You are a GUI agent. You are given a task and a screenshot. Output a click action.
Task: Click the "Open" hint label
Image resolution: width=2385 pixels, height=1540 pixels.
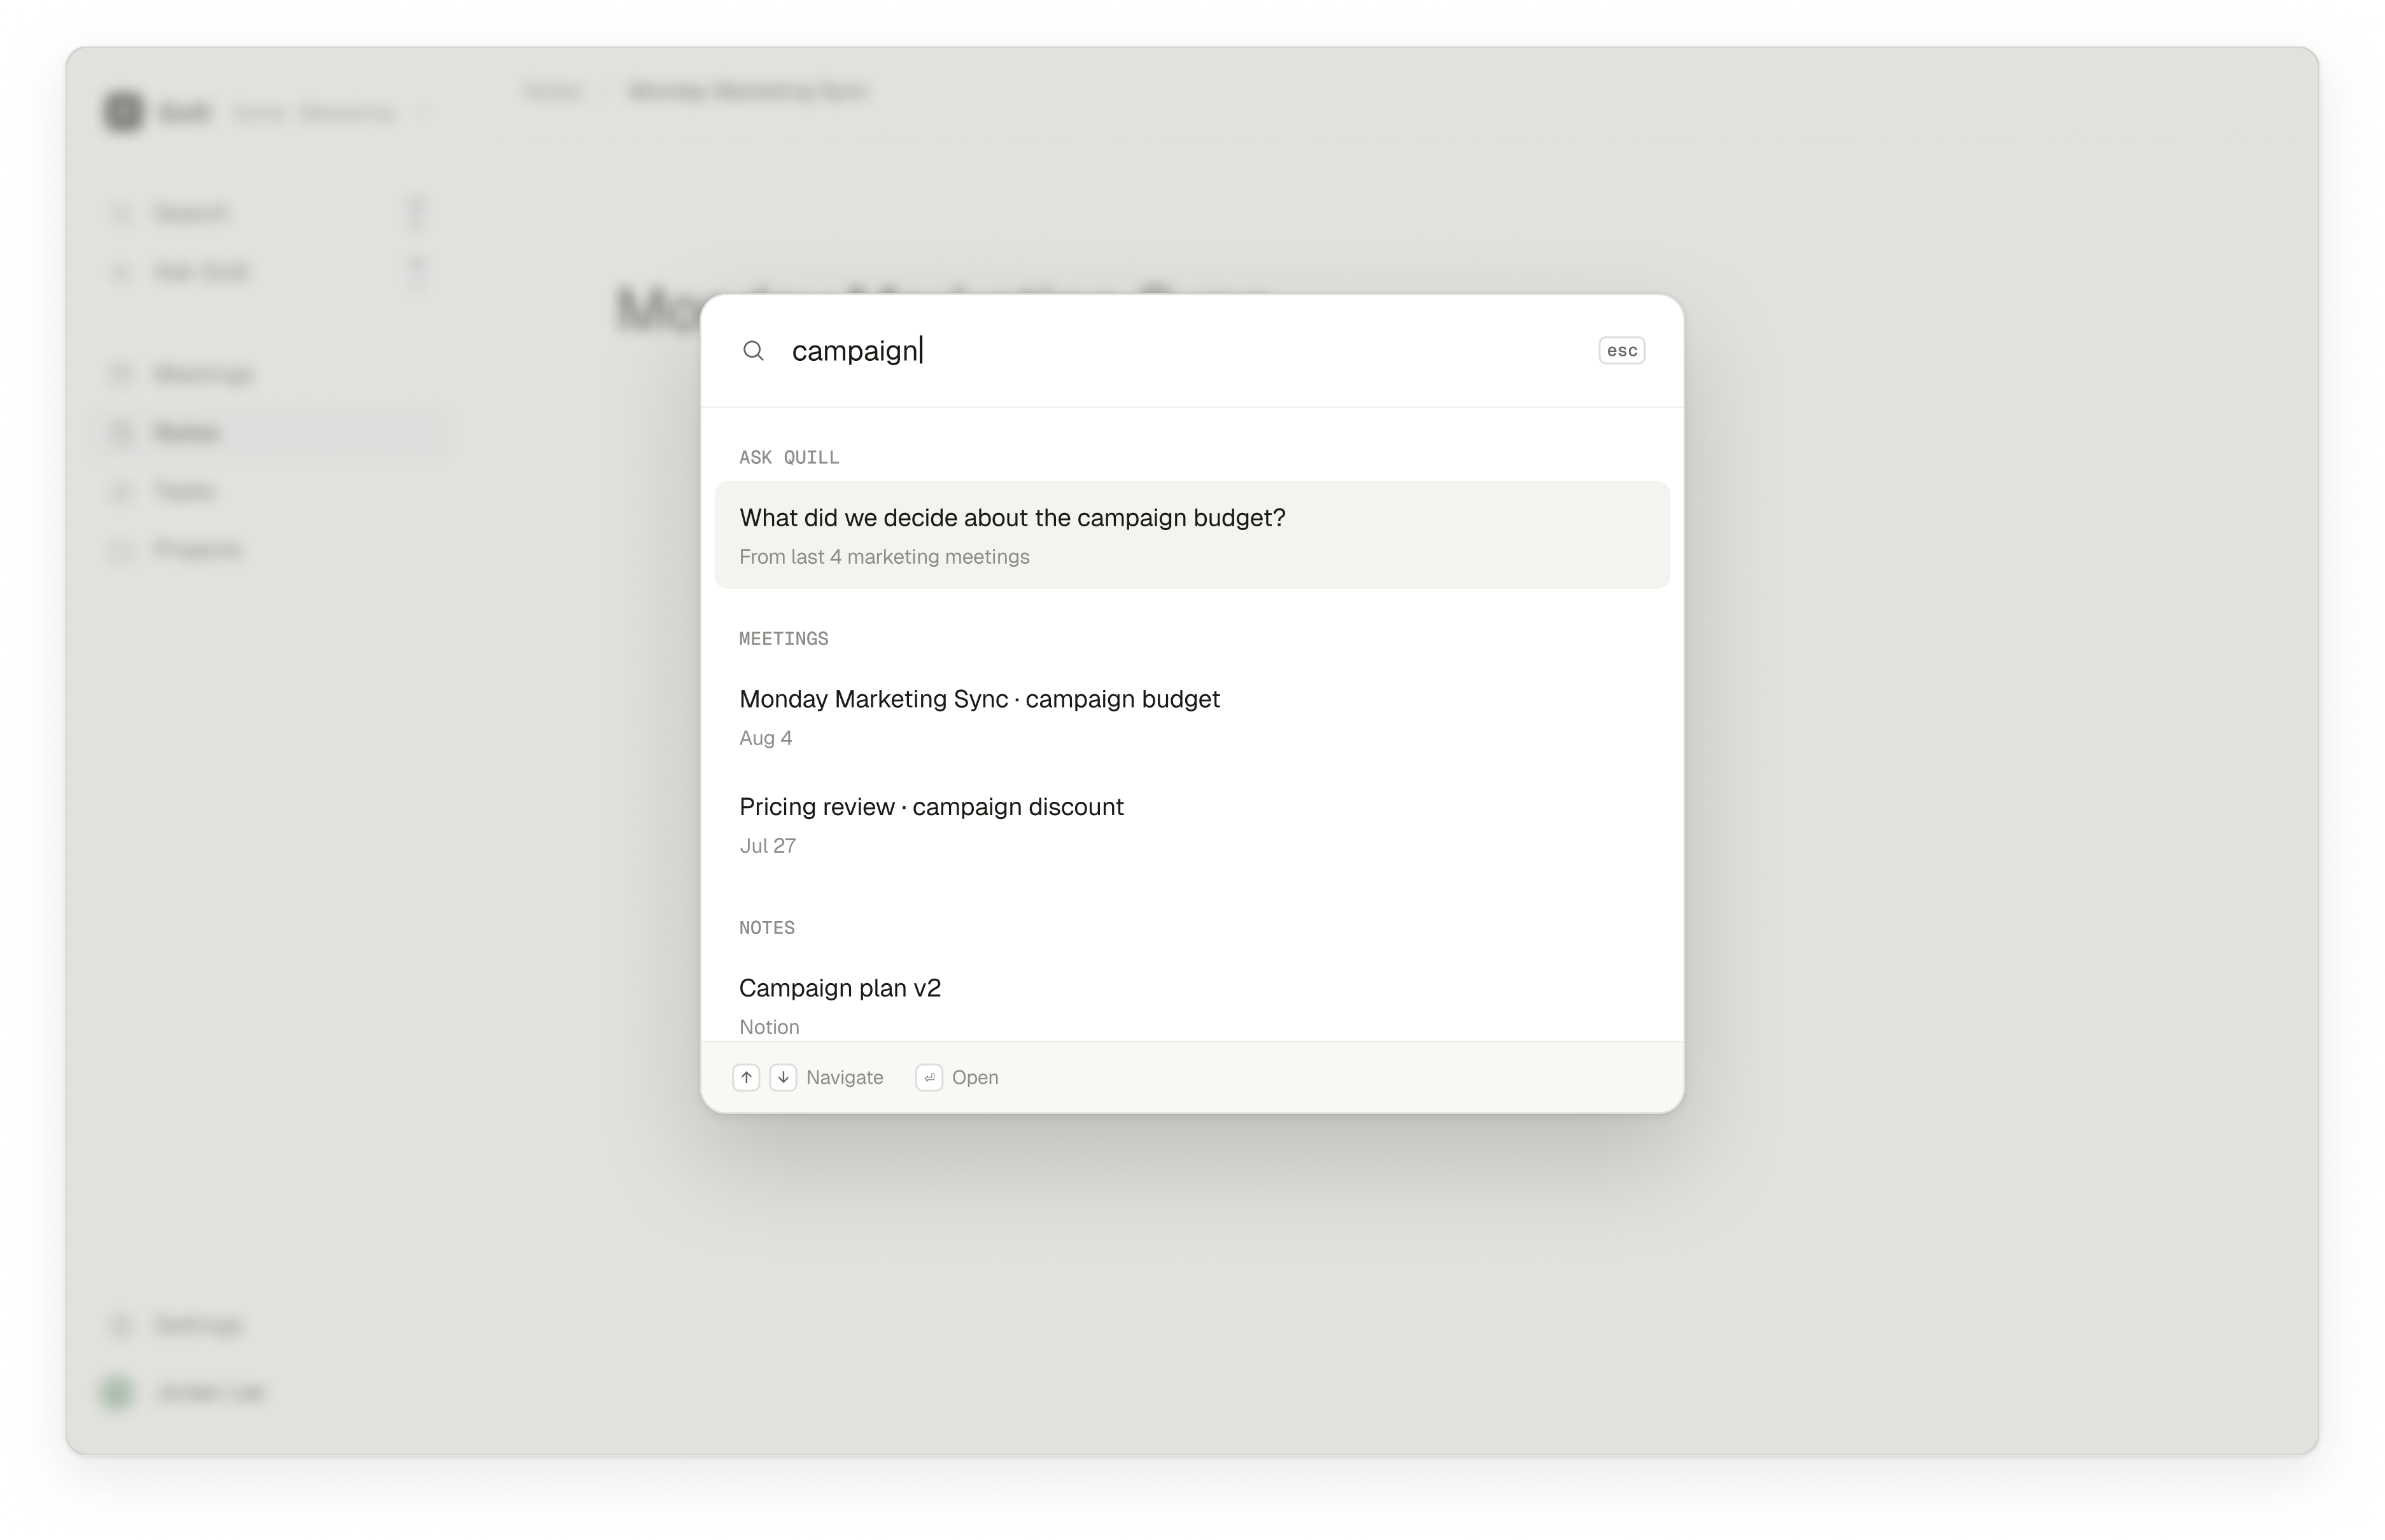[975, 1077]
